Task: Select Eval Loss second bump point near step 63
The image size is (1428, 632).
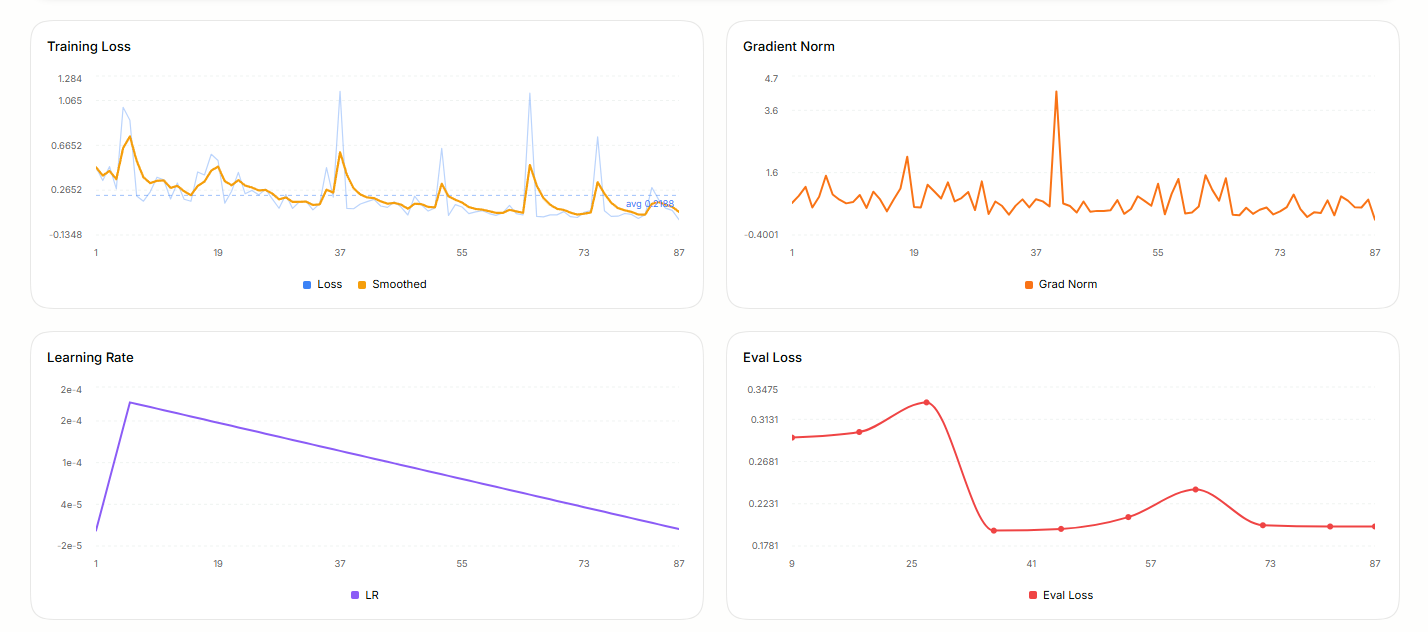Action: coord(1195,489)
